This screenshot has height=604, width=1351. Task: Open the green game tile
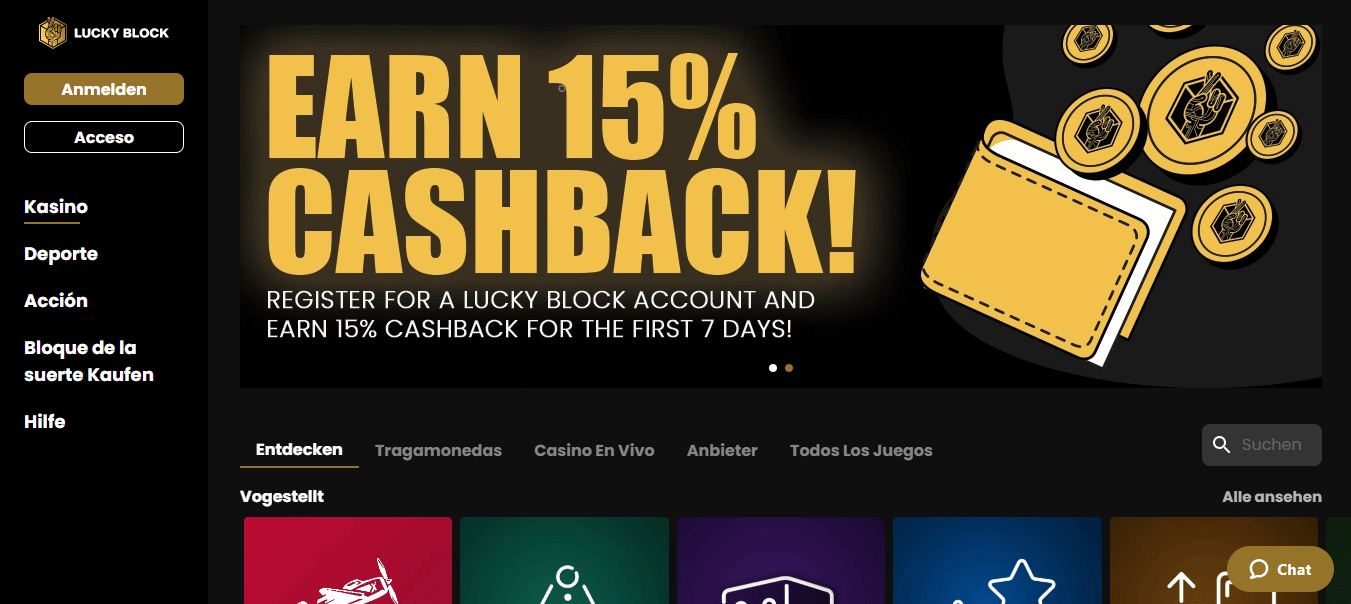564,560
